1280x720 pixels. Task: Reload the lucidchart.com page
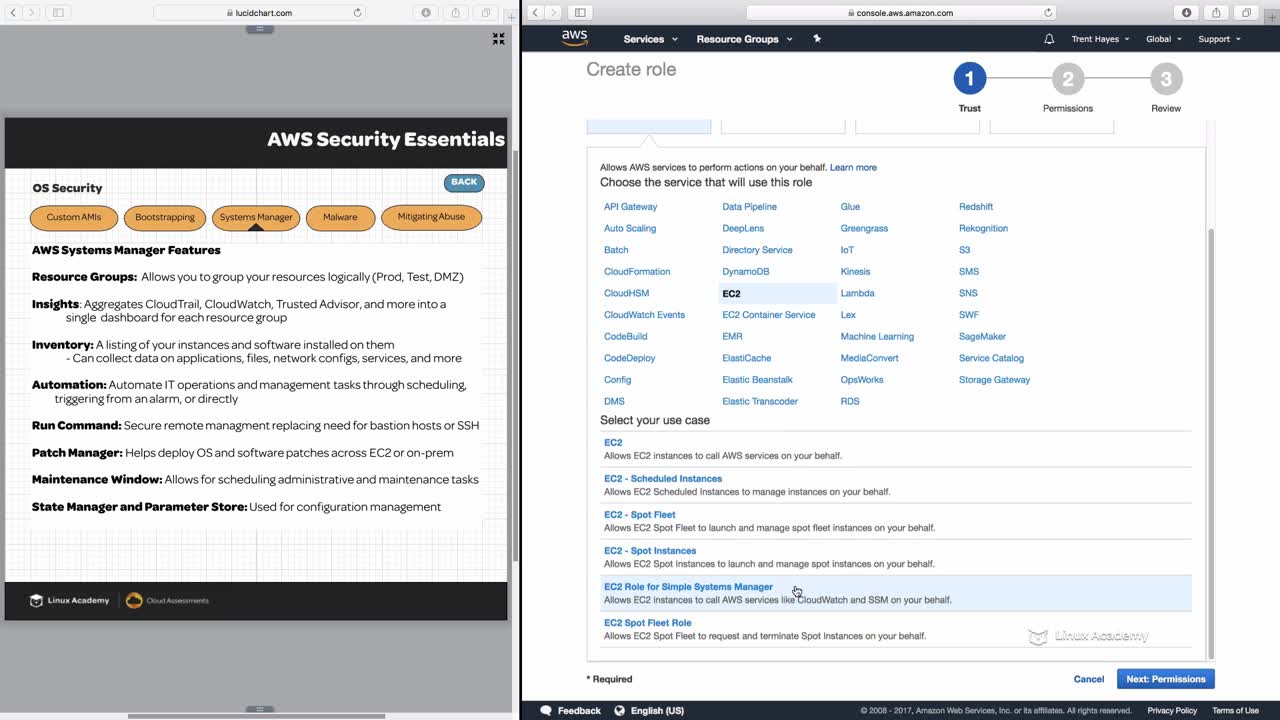coord(357,13)
